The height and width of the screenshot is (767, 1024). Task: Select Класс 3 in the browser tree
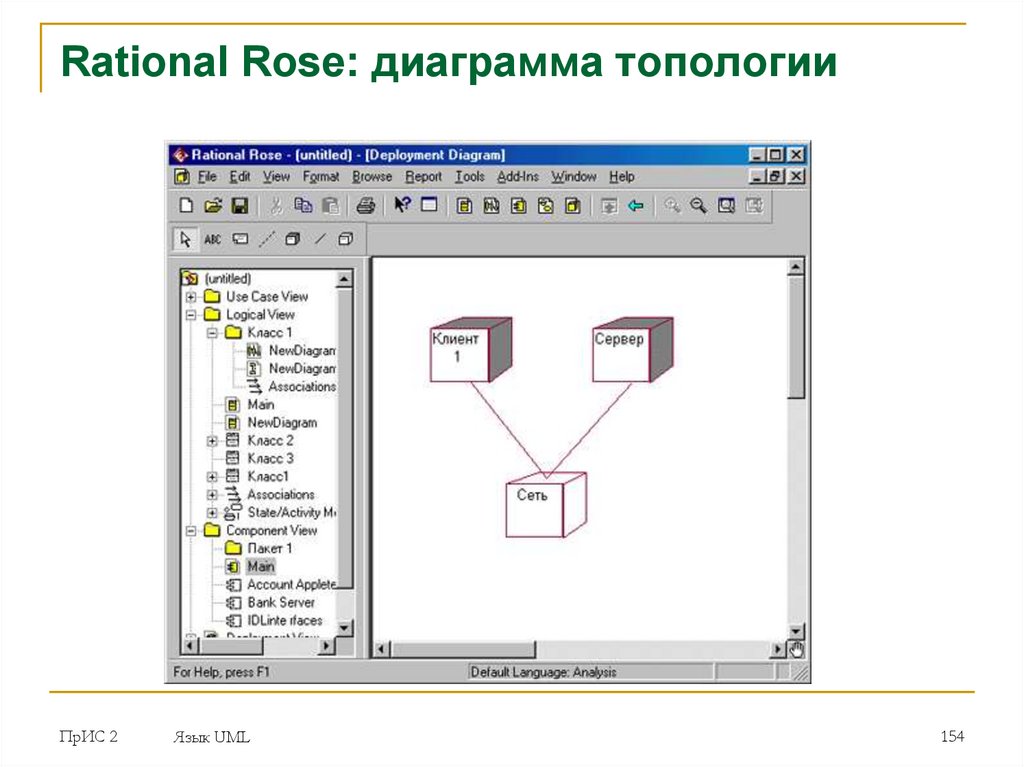coord(270,459)
